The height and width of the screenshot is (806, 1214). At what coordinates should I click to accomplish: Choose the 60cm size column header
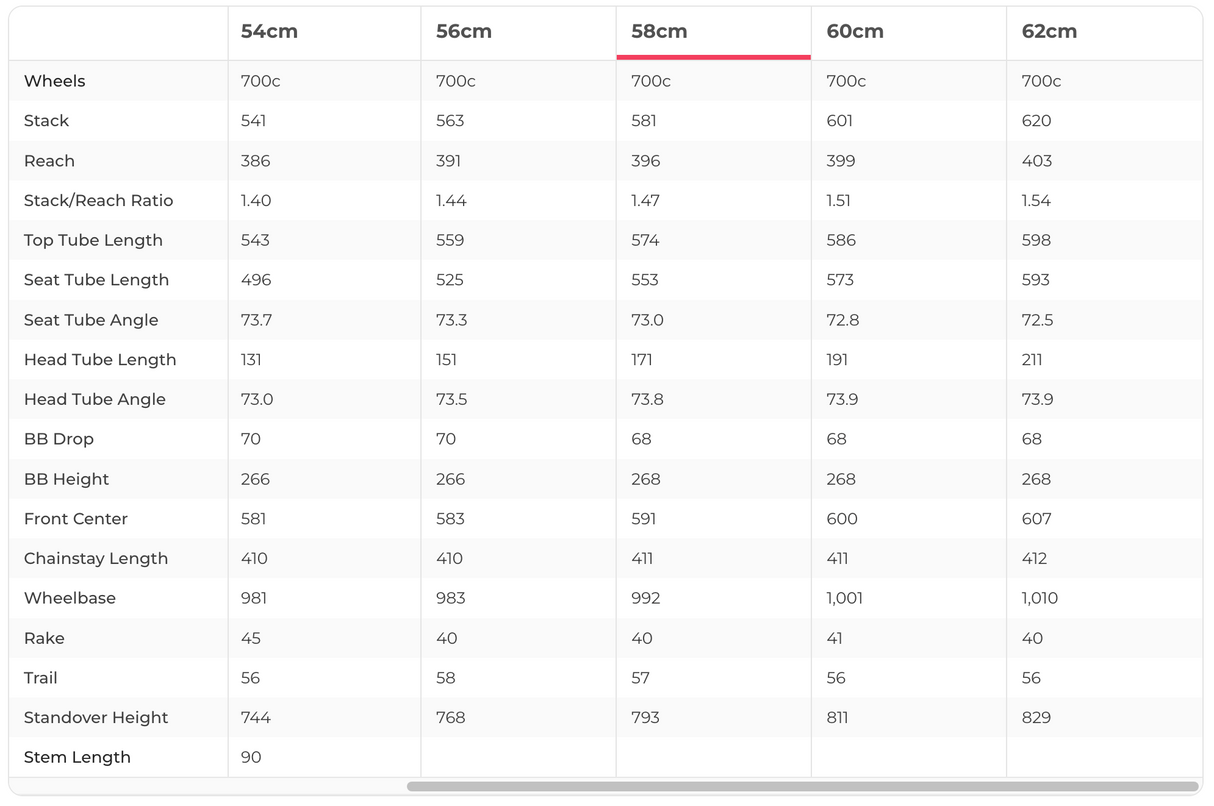coord(855,31)
